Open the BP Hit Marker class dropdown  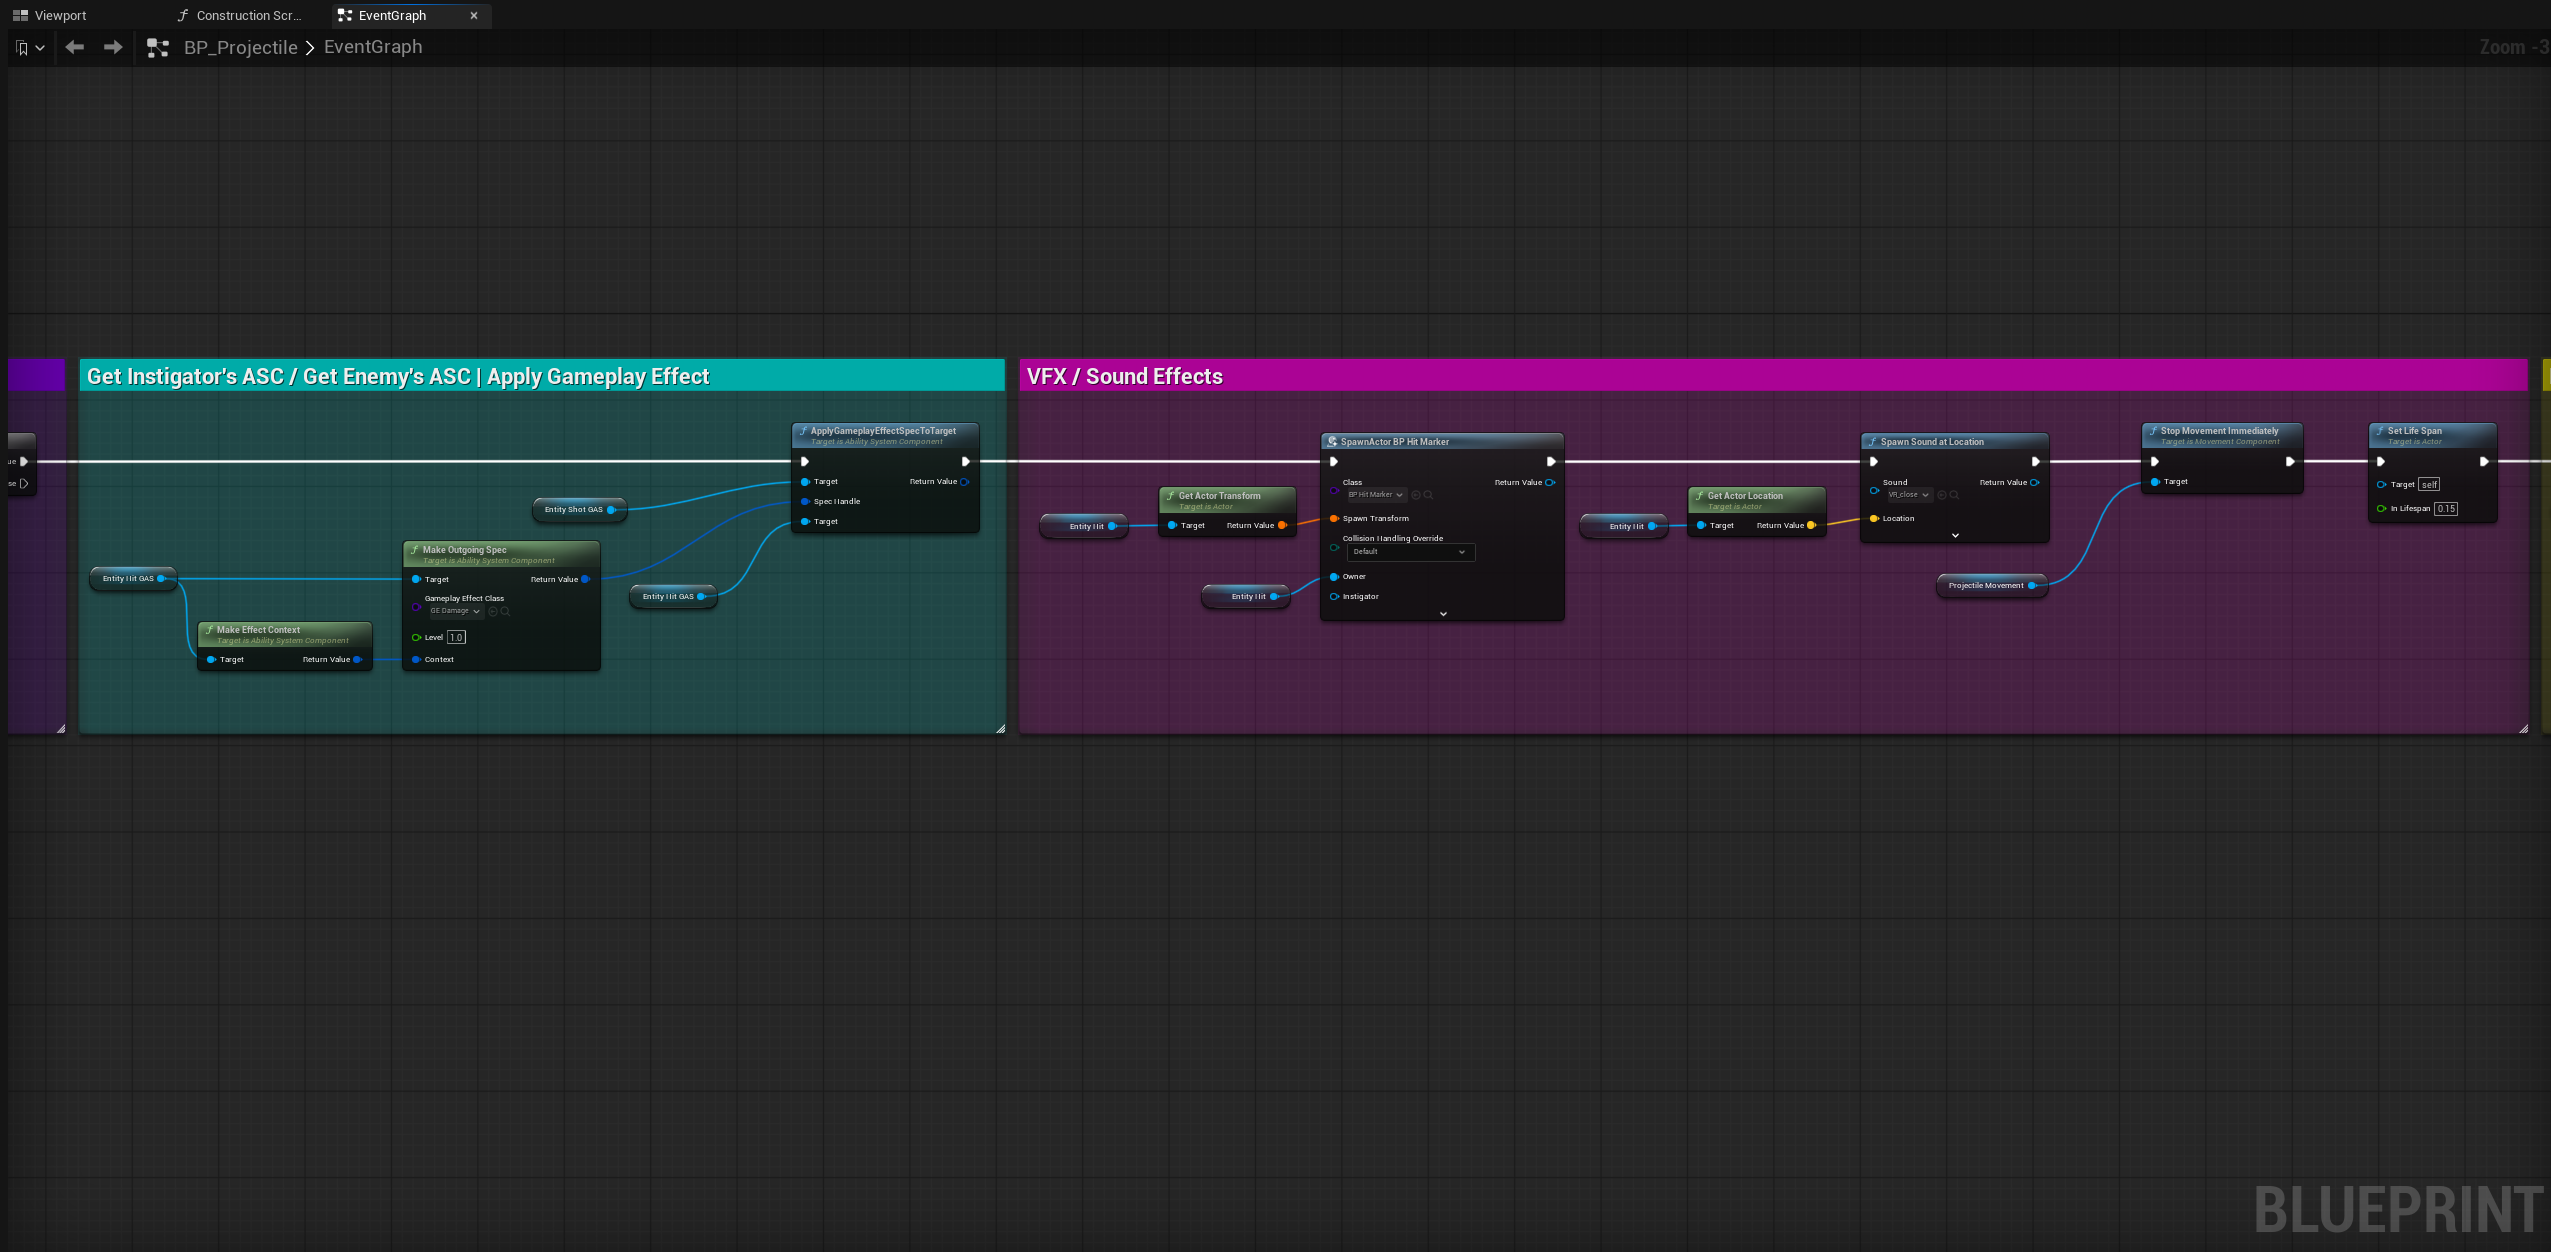1375,495
